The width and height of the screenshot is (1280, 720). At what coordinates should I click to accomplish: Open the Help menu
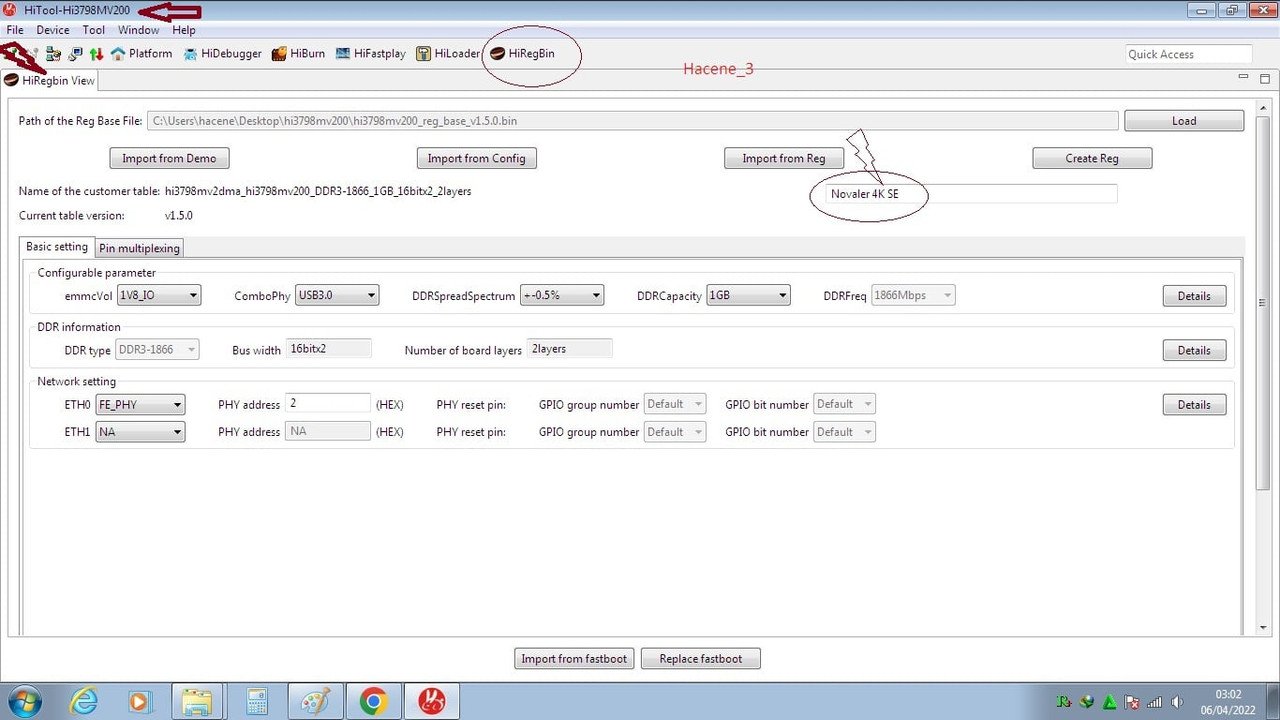tap(184, 30)
